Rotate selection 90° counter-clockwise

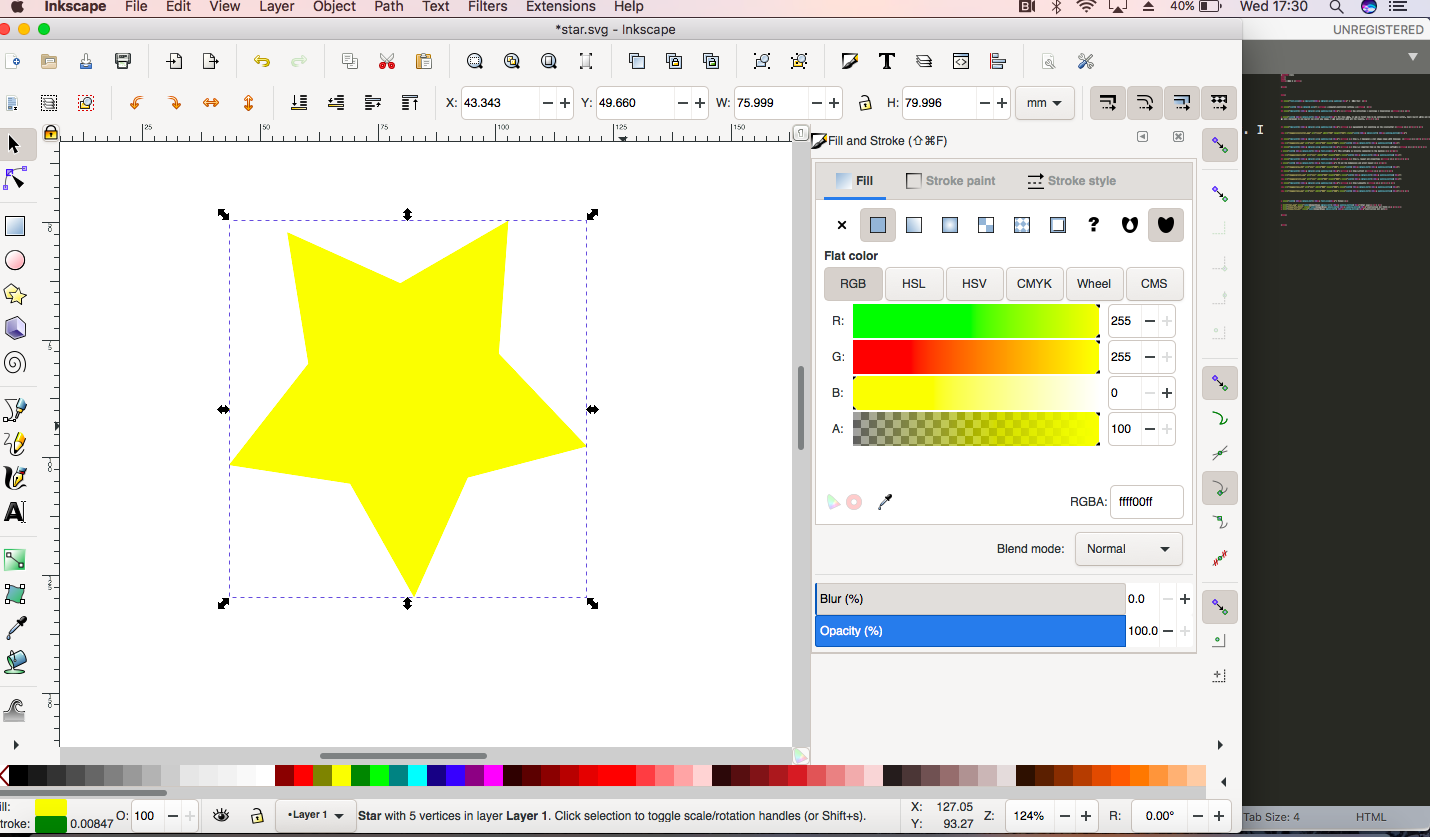136,103
